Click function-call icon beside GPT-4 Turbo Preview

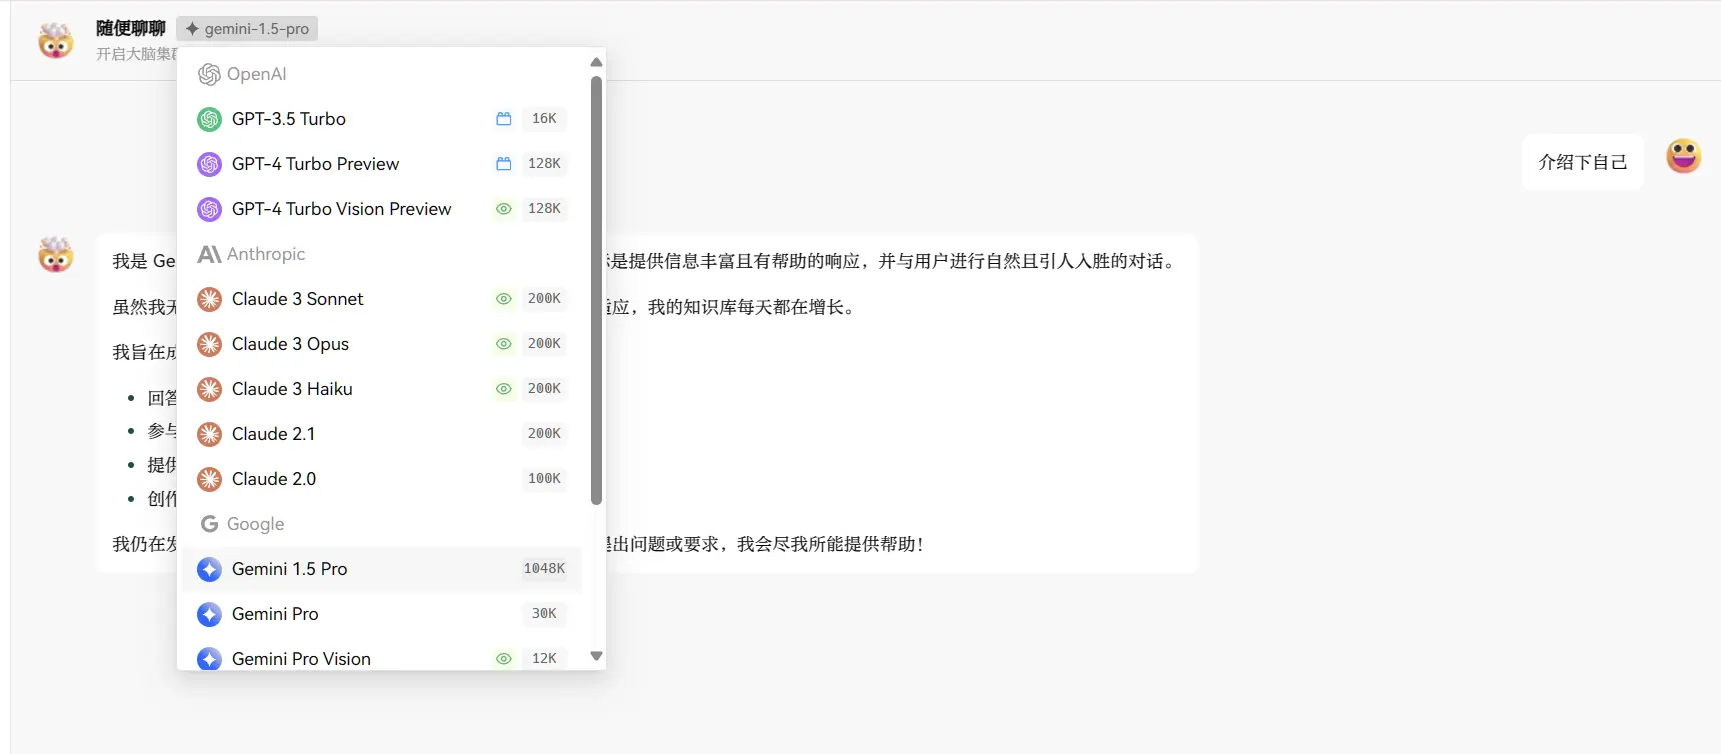pos(504,164)
